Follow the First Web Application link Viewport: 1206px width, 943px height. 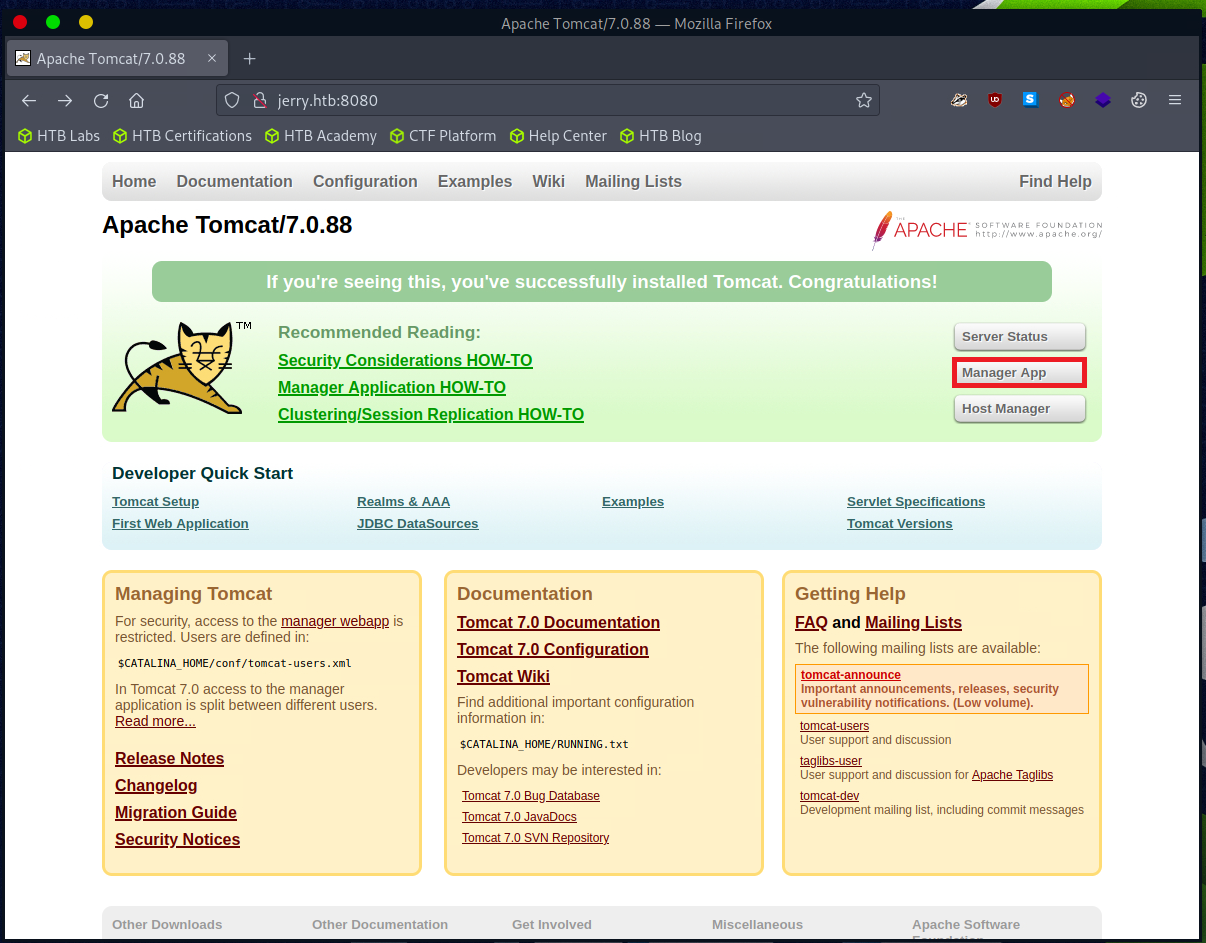180,524
